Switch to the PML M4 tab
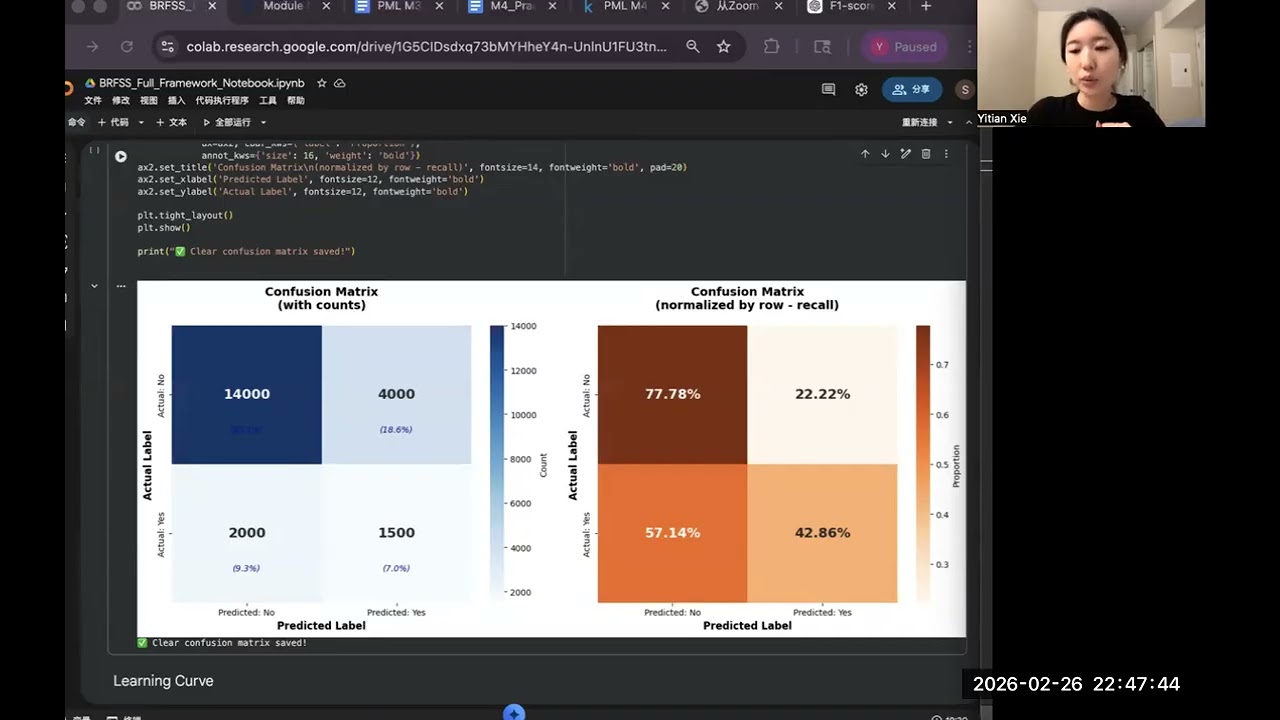Viewport: 1280px width, 720px height. point(624,6)
